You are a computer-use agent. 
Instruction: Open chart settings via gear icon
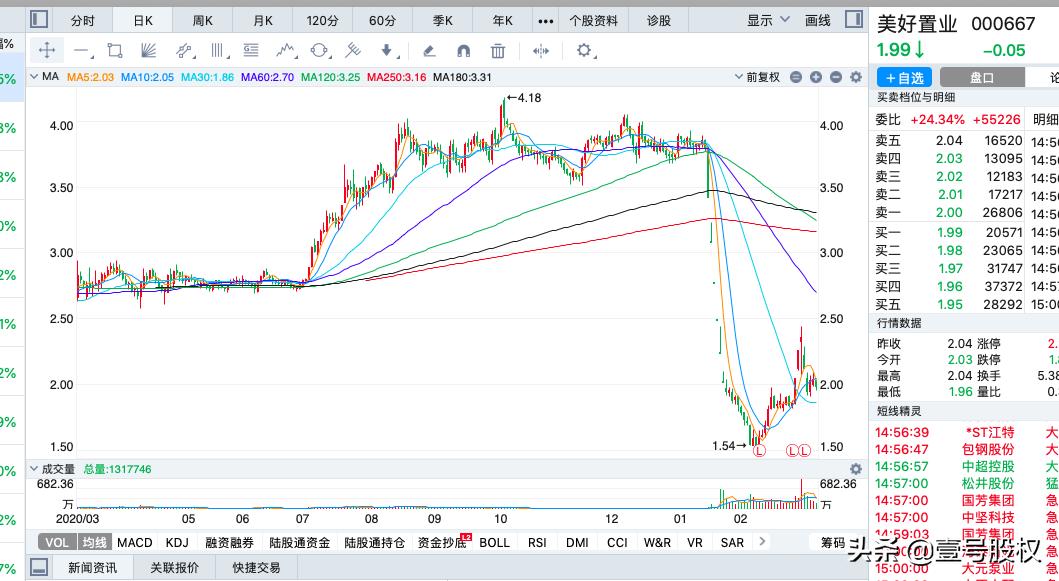855,77
